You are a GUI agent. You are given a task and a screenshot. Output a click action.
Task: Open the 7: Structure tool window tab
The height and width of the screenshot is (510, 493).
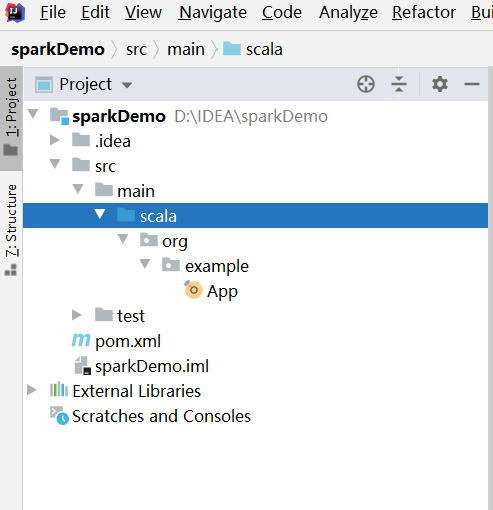point(11,230)
